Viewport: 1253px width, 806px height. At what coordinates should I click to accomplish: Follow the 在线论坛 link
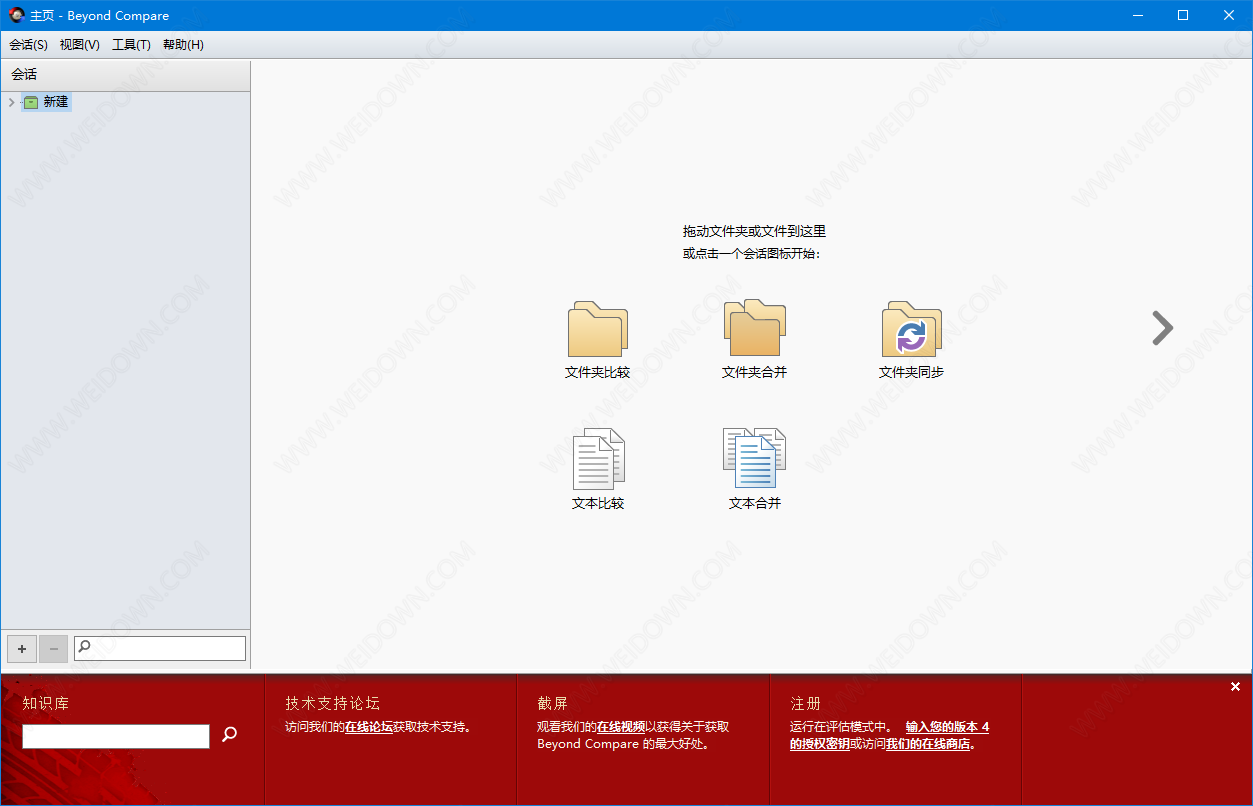(369, 727)
